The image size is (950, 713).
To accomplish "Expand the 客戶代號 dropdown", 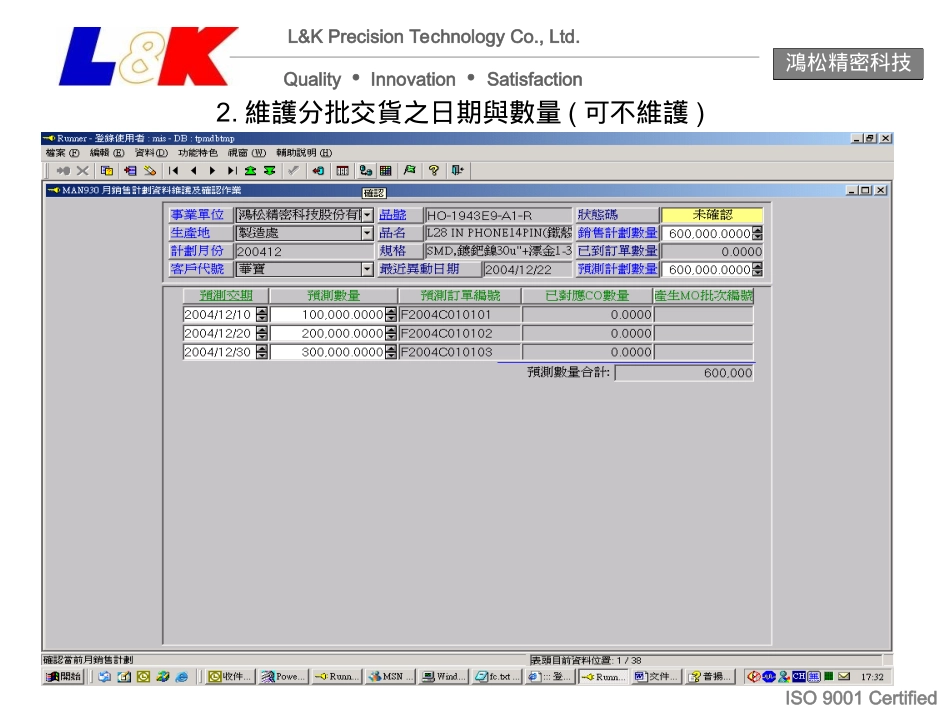I will click(x=367, y=269).
